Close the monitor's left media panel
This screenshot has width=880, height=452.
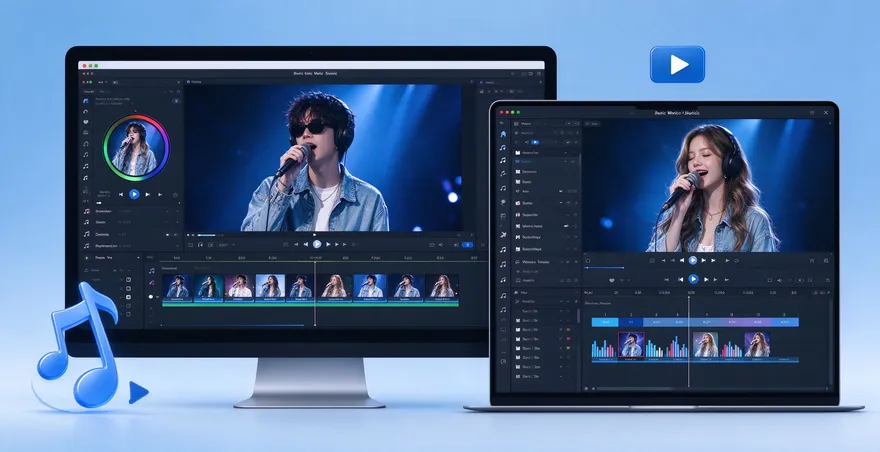[179, 82]
